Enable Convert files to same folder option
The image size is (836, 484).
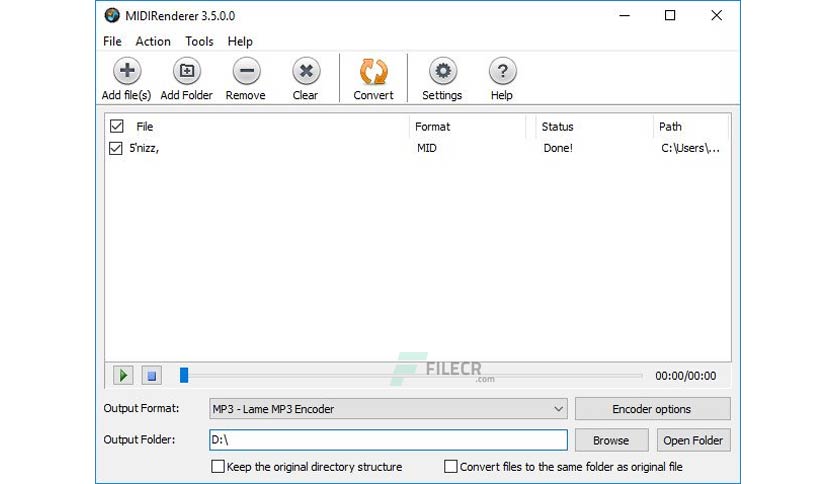click(x=451, y=466)
